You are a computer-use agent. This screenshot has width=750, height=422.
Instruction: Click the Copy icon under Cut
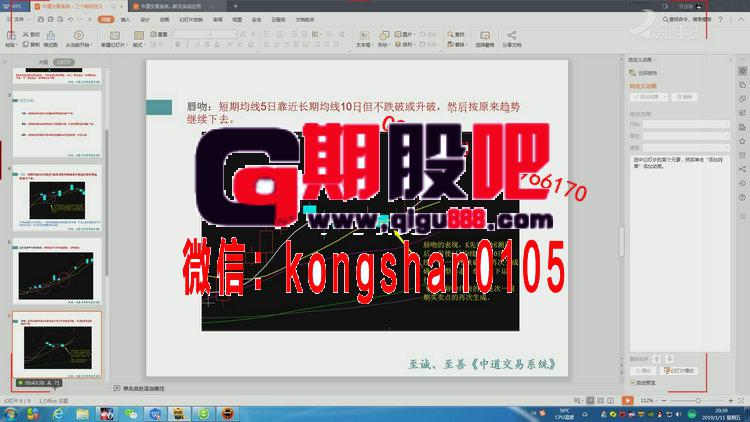coord(26,44)
